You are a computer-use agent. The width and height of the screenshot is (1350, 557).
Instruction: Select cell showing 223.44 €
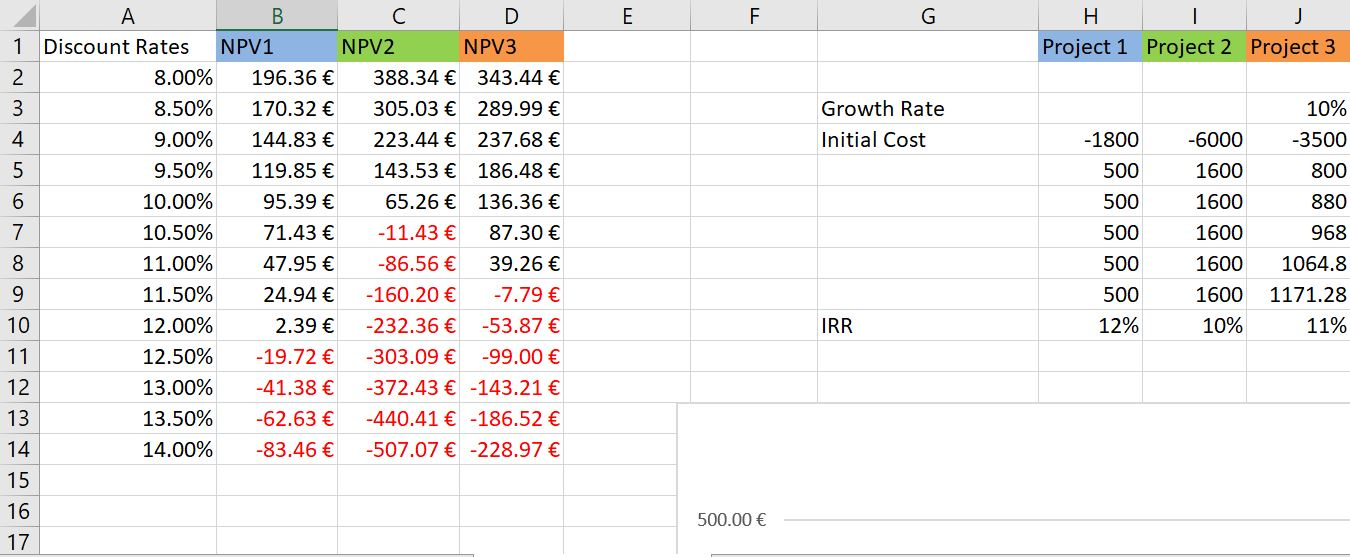[398, 139]
